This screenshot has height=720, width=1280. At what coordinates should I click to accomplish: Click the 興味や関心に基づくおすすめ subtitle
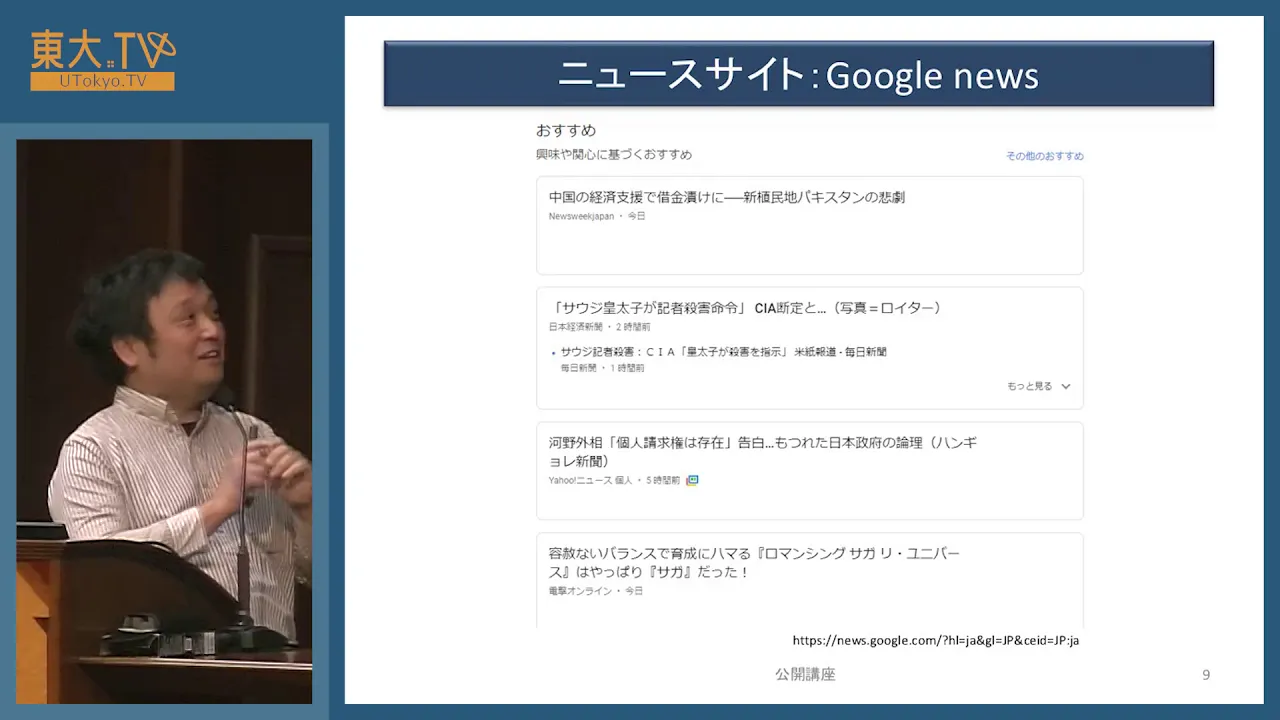click(614, 155)
